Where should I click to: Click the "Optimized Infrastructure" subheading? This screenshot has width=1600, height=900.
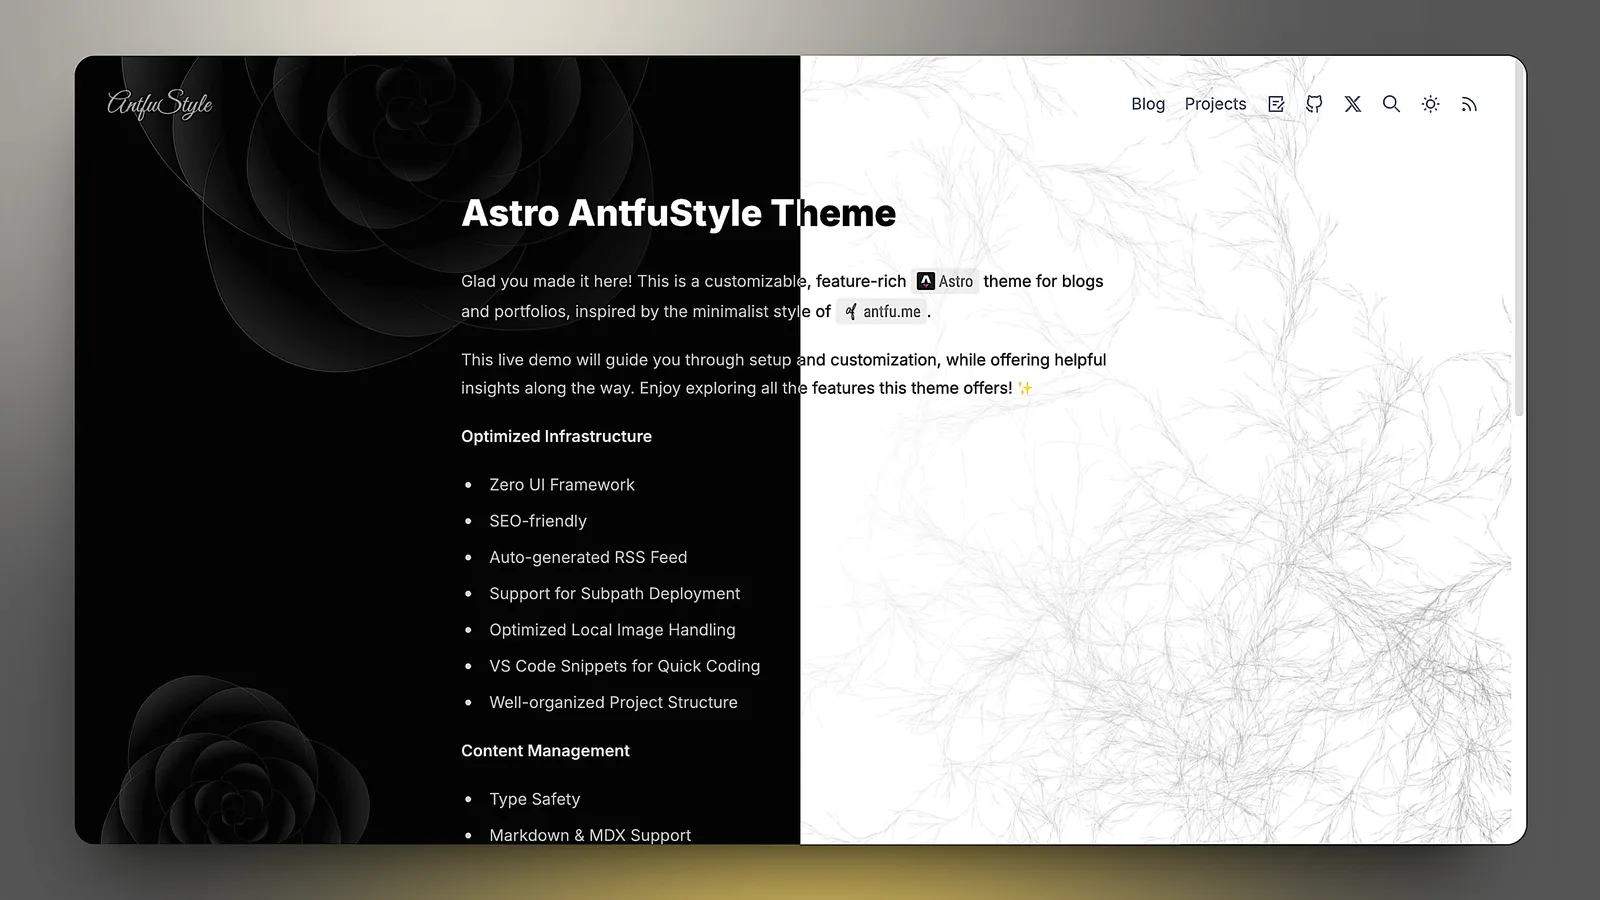click(x=556, y=436)
